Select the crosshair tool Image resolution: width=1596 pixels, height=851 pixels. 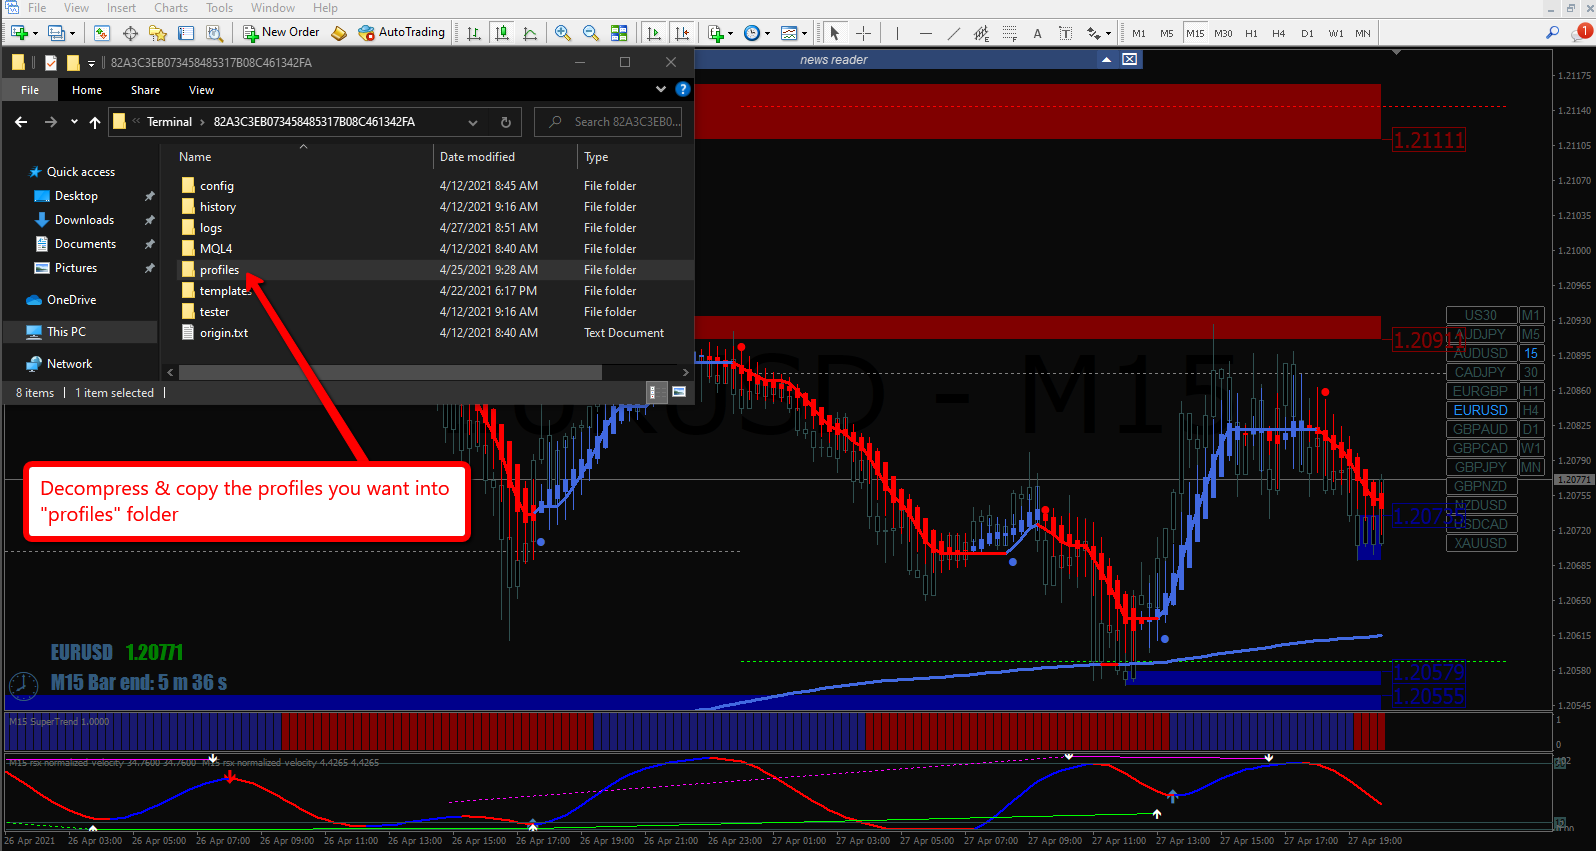pyautogui.click(x=863, y=33)
